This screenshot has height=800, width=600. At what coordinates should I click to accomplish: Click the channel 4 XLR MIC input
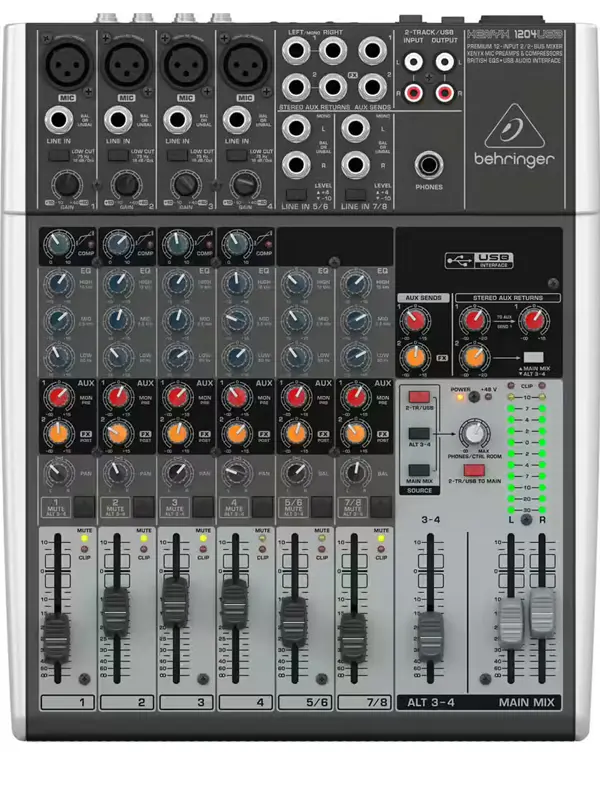point(244,65)
